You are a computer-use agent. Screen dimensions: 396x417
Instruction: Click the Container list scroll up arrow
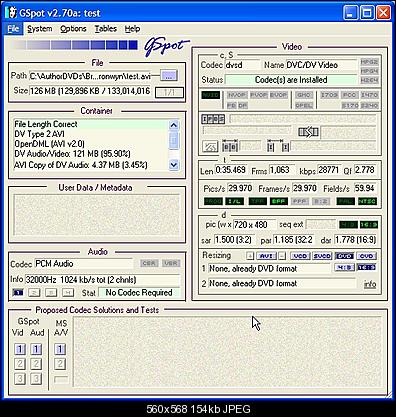coord(174,126)
